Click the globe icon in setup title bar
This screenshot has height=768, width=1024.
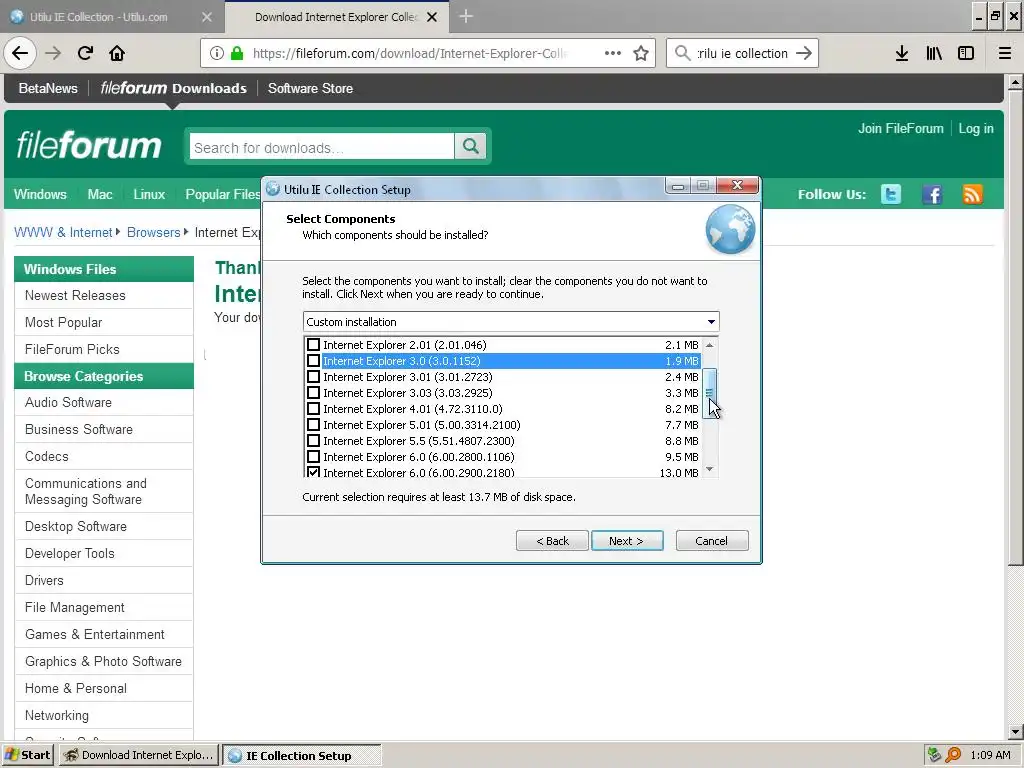273,189
